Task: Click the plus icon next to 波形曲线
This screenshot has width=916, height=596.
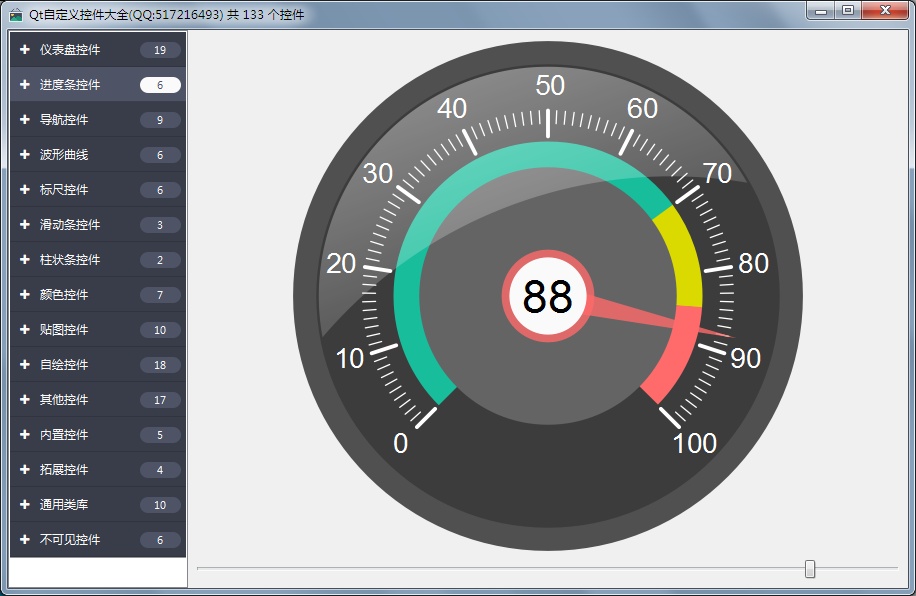Action: 25,155
